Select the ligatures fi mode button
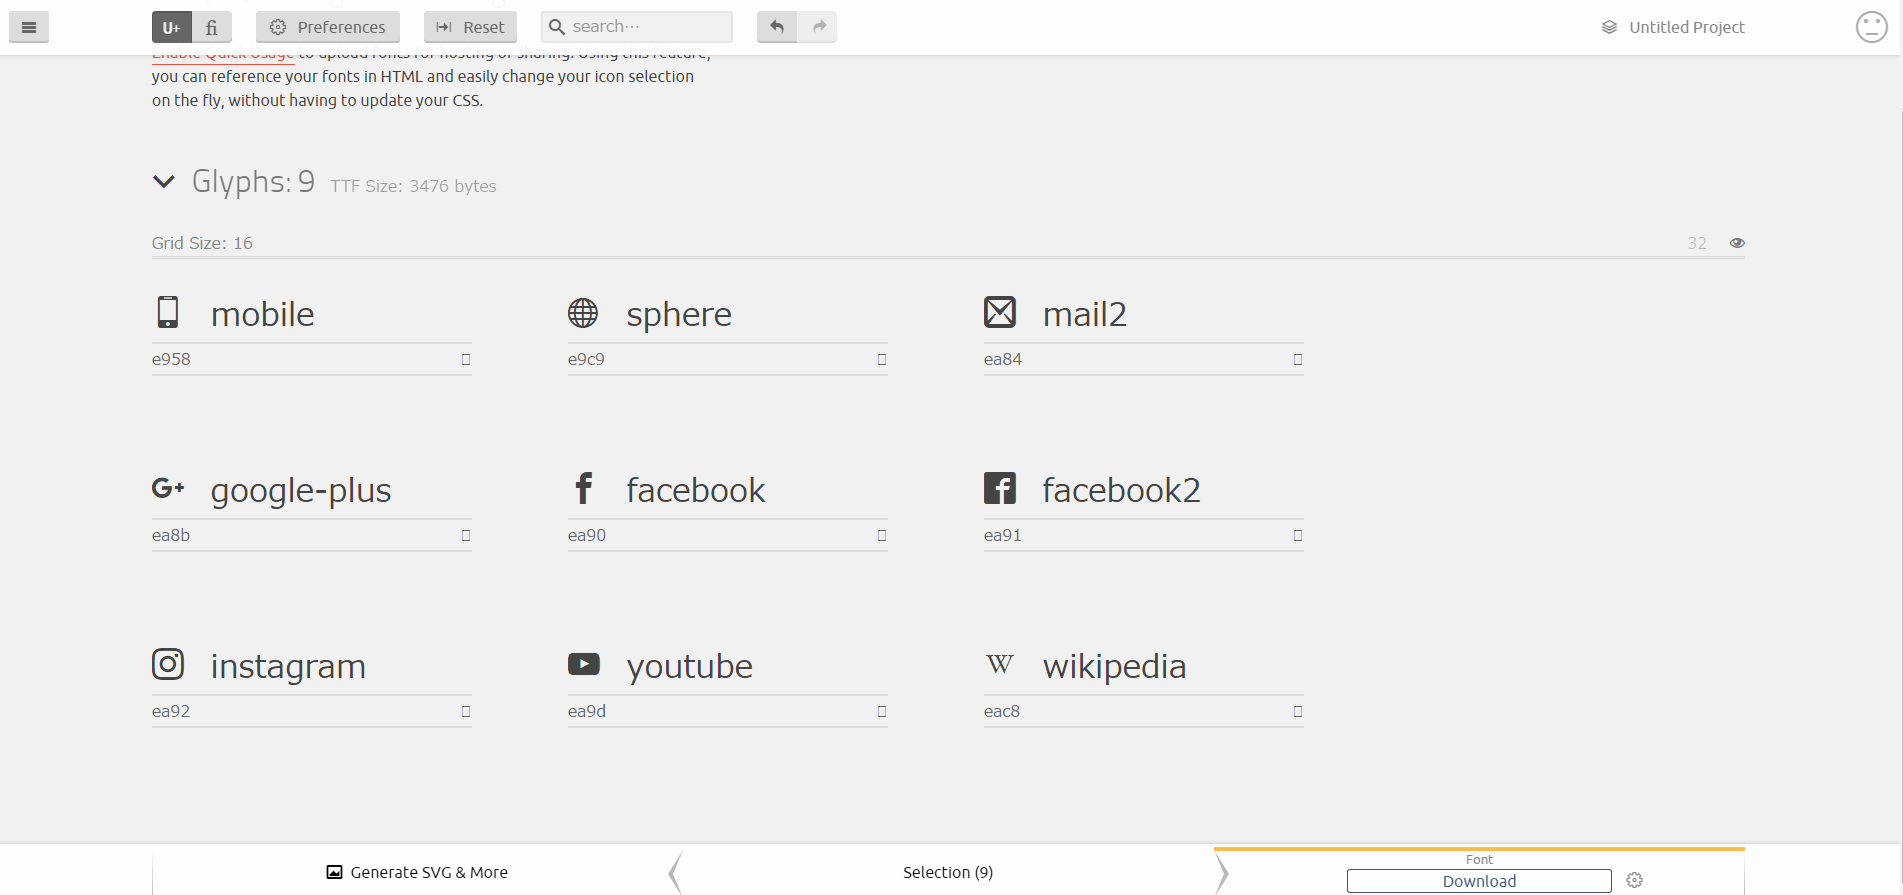Screen dimensions: 1903x895 [212, 27]
